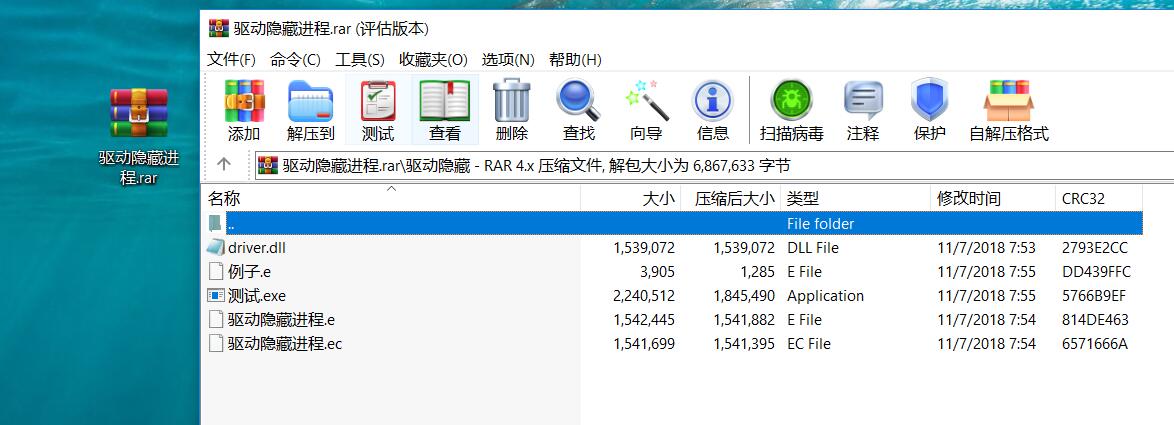1174x425 pixels.
Task: Sort by the 名称 column header
Action: click(392, 199)
